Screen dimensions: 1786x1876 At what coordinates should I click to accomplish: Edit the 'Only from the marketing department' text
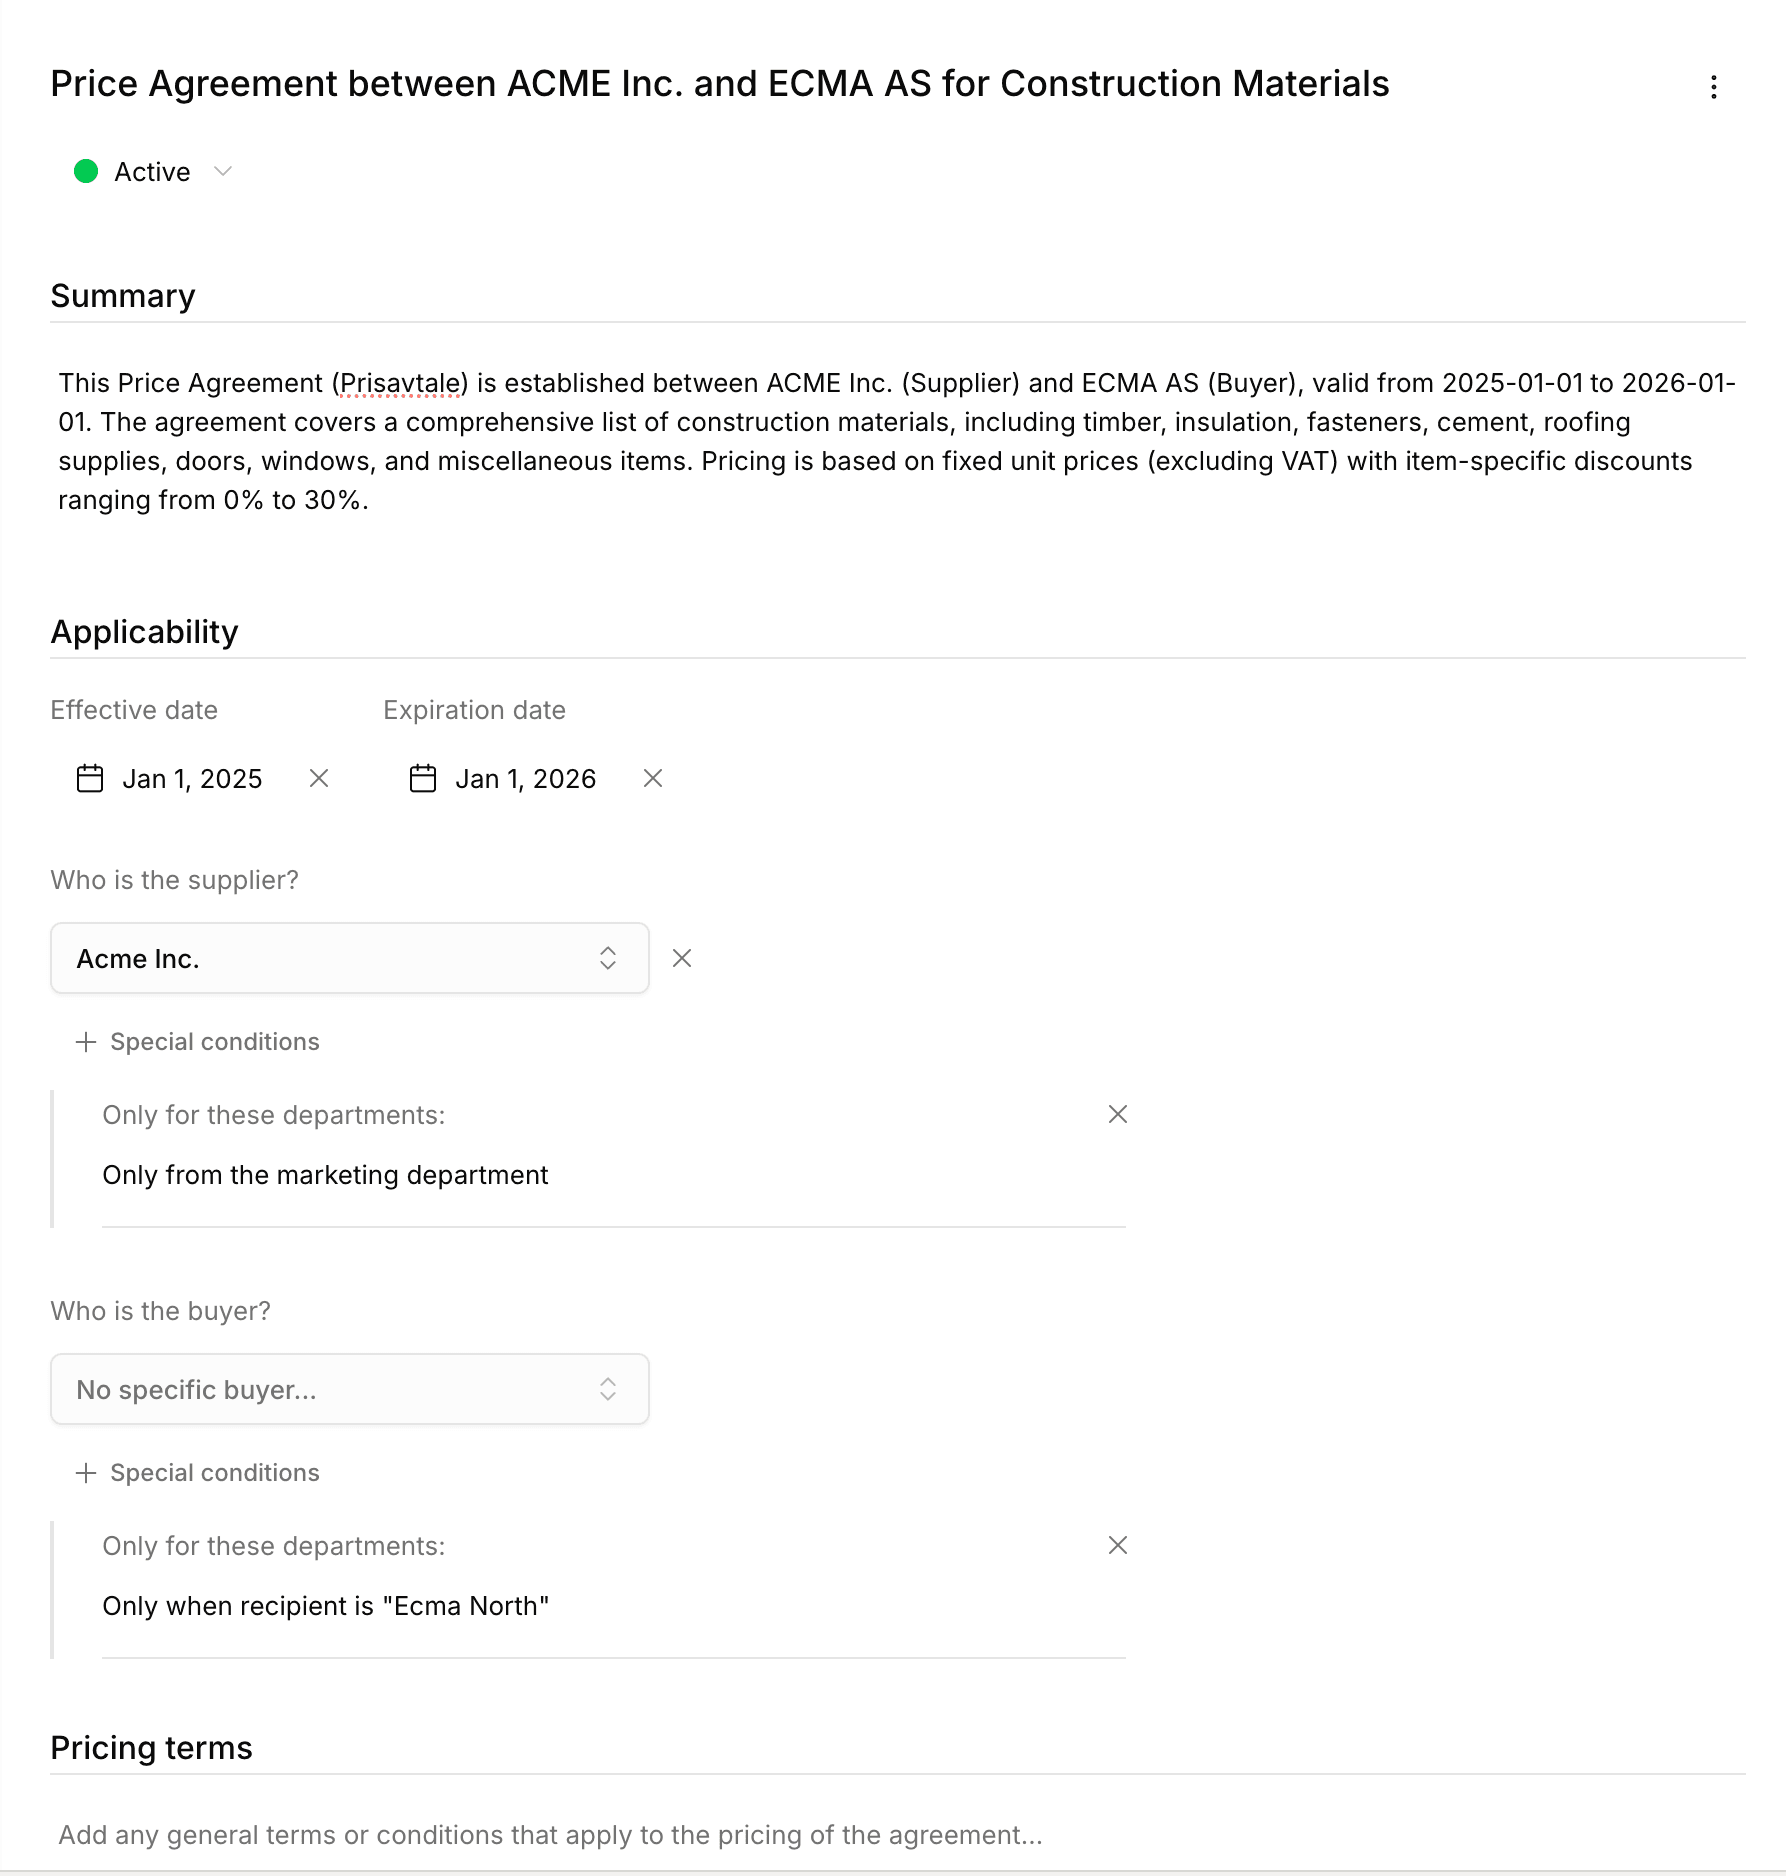[325, 1175]
